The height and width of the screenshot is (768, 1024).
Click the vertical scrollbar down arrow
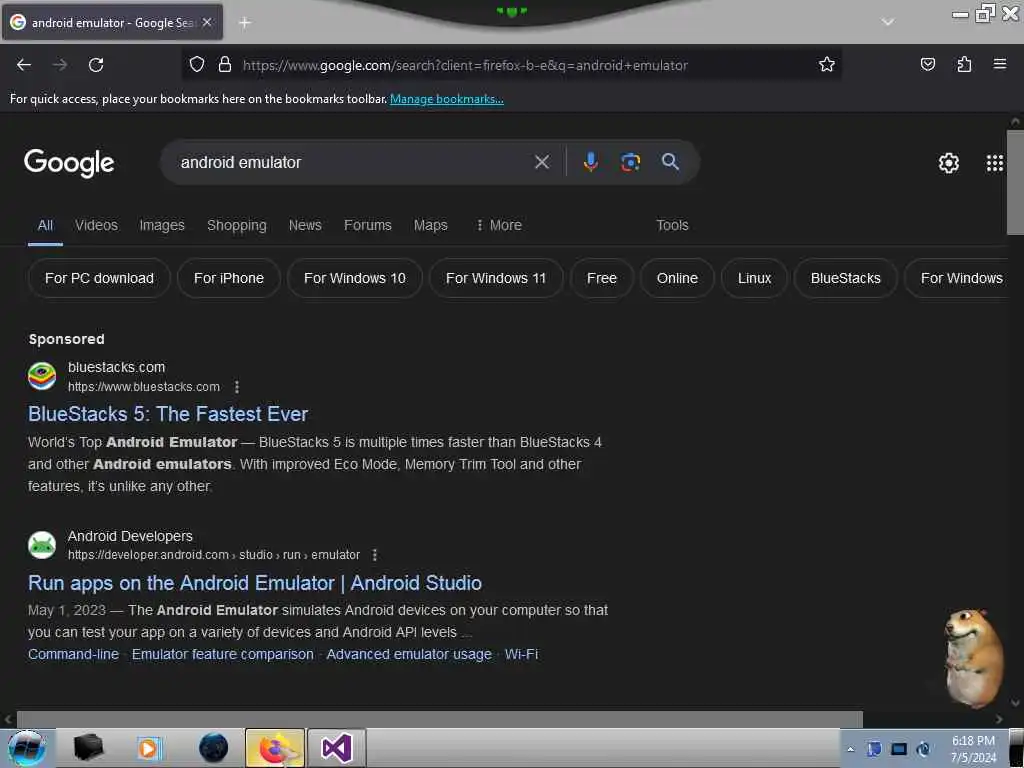click(1015, 703)
